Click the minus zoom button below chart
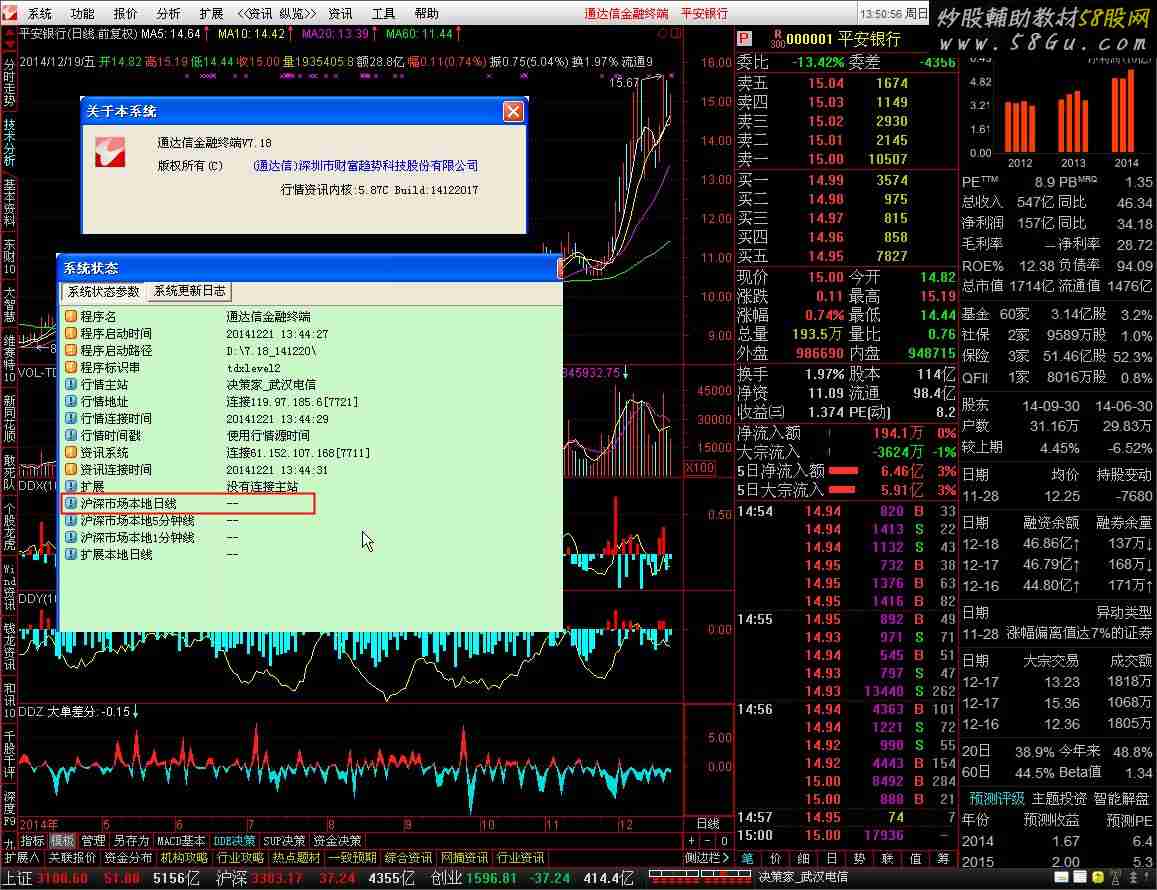 tap(708, 841)
